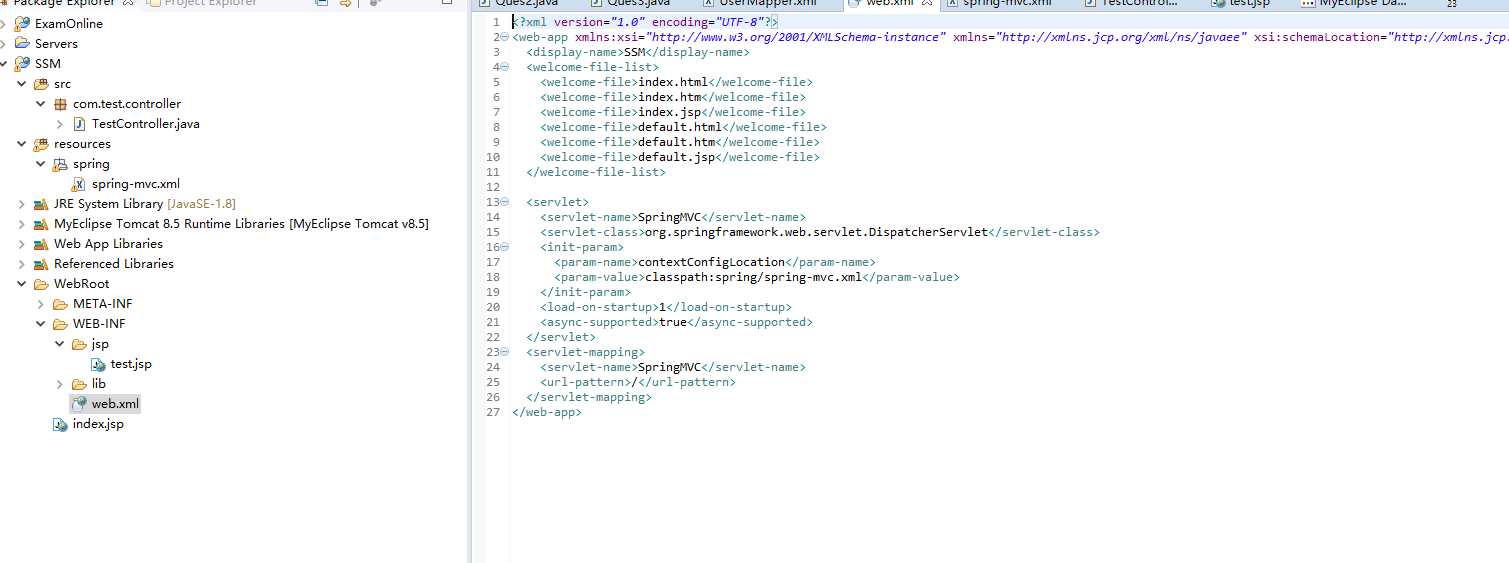Select the web.xml file icon in the tree

pos(79,403)
